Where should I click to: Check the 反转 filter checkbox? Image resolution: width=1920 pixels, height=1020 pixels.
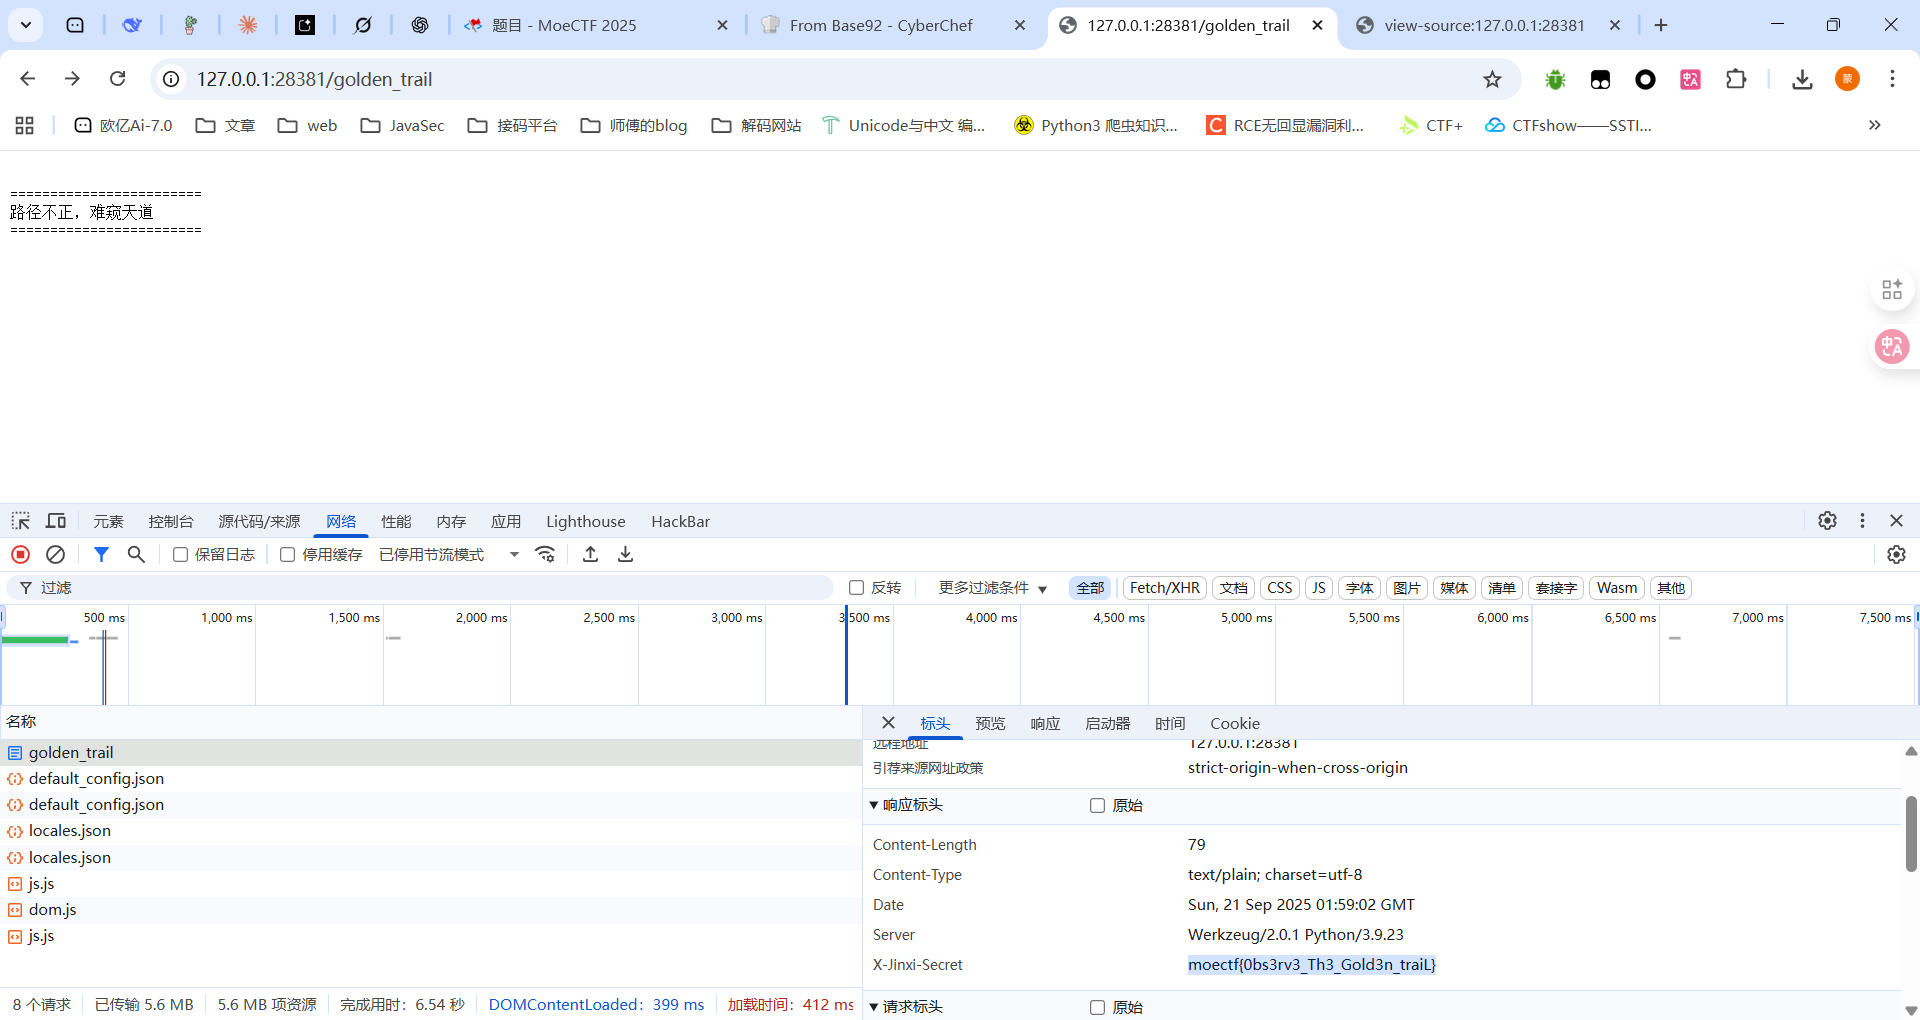856,588
